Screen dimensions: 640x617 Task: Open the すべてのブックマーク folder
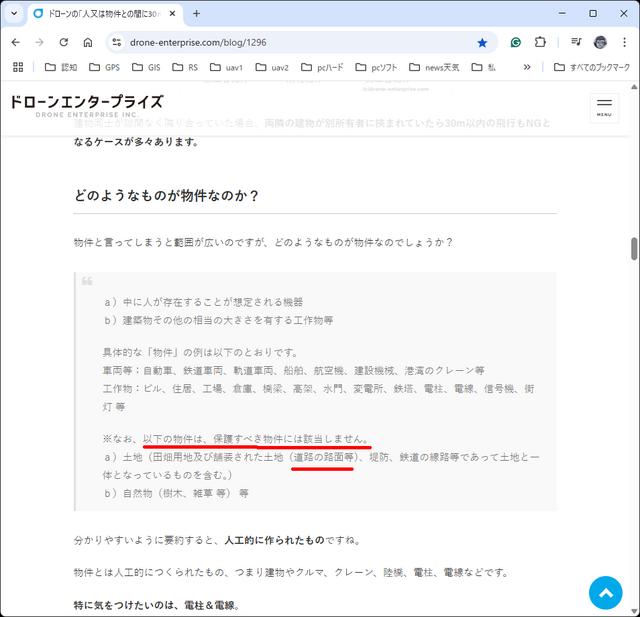click(591, 67)
